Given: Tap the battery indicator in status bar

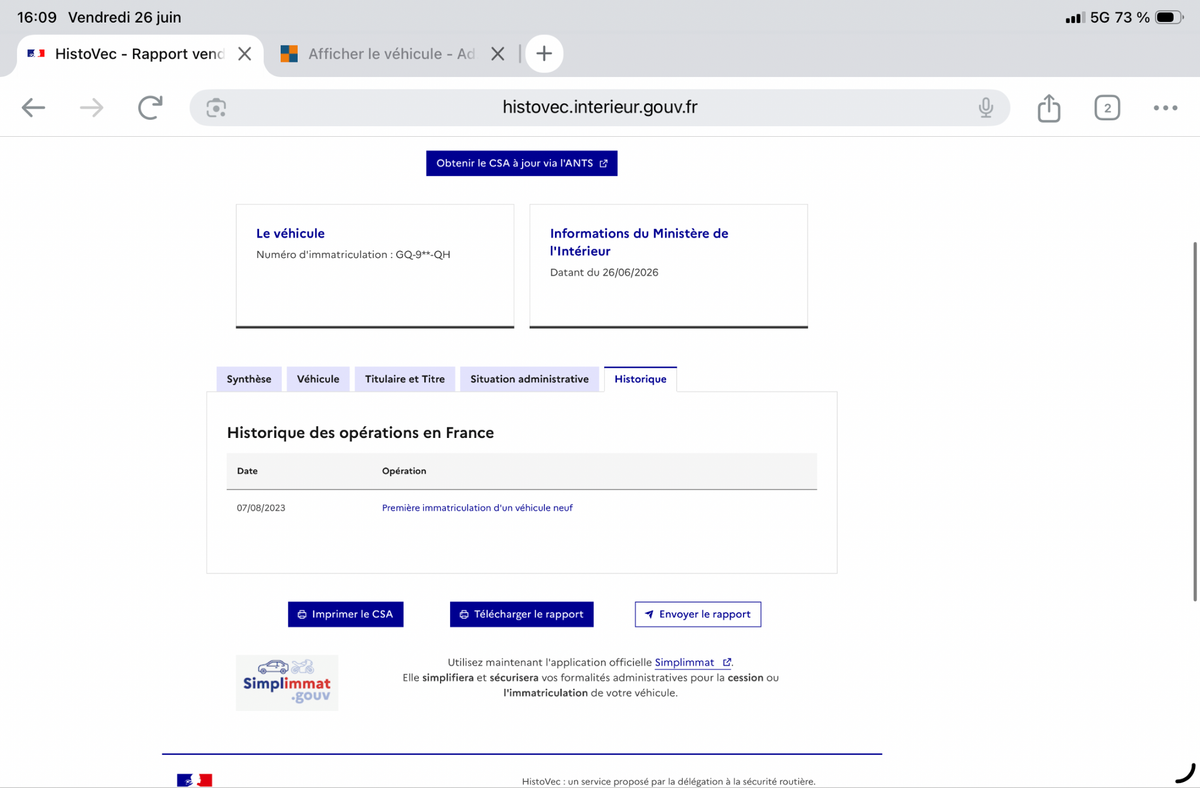Looking at the screenshot, I should pyautogui.click(x=1169, y=17).
